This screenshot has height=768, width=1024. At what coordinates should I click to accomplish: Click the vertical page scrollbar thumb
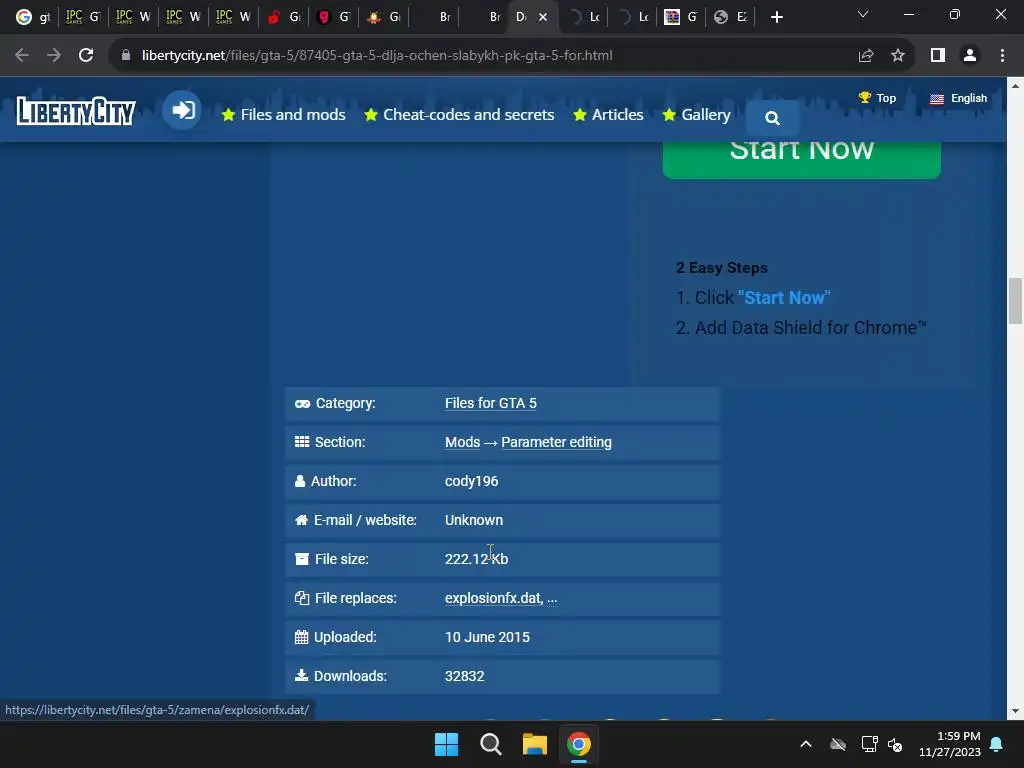coord(1015,300)
